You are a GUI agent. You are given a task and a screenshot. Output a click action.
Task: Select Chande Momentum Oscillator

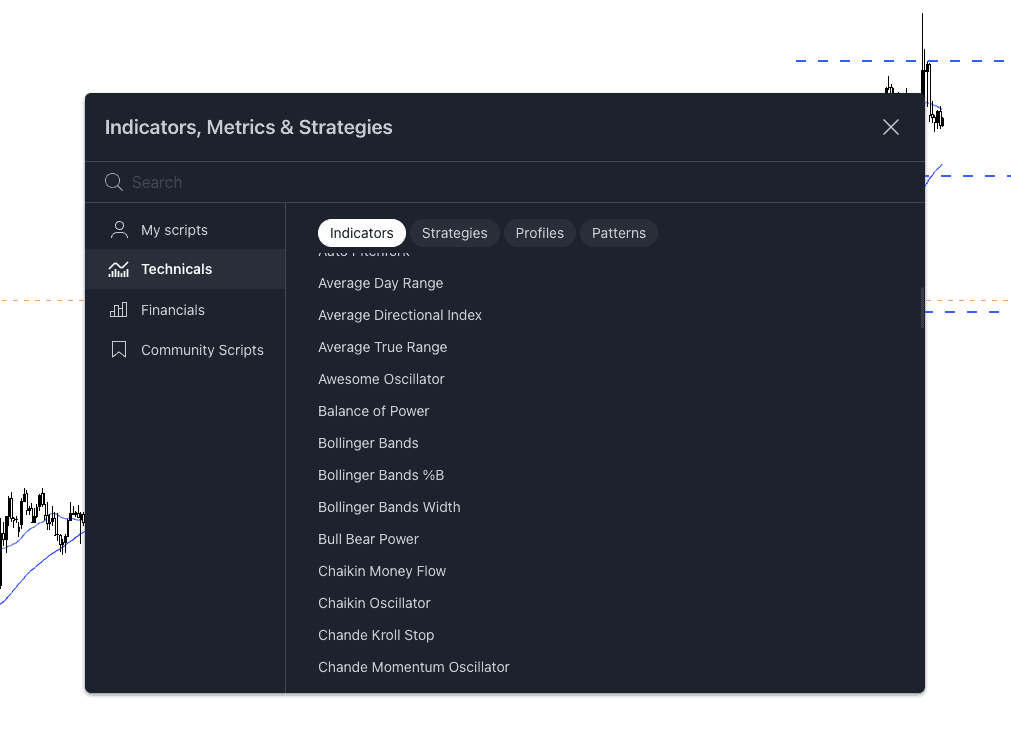click(x=413, y=667)
